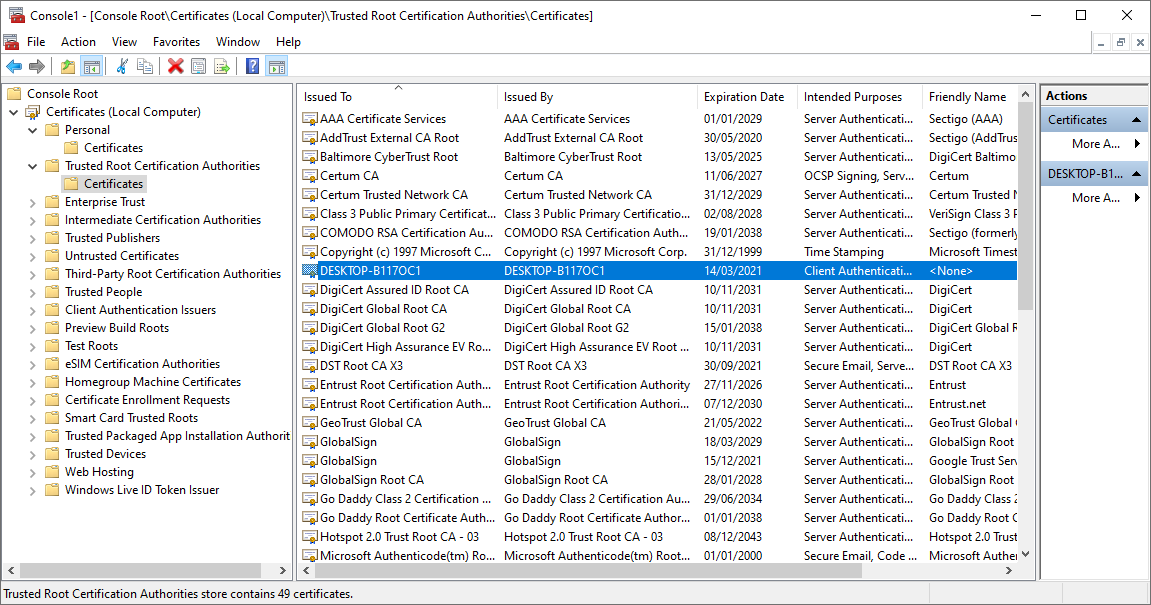Click the console tree horizontal scrollbar thumb
Viewport: 1151px width, 605px height.
(x=140, y=570)
